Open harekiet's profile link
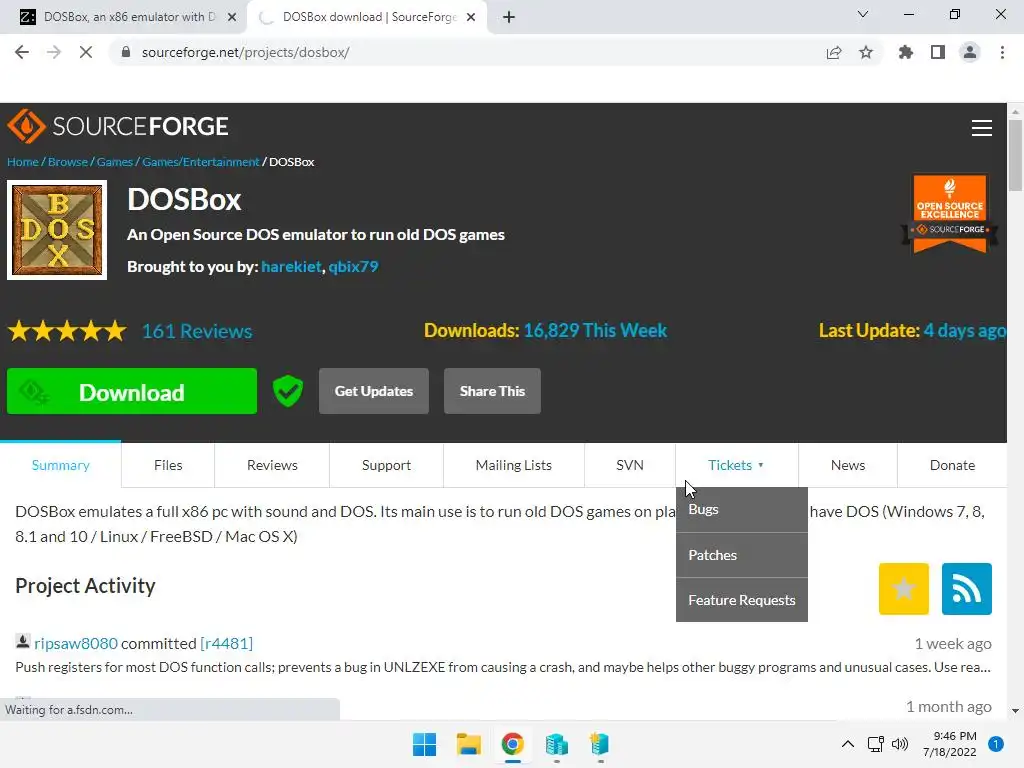Image resolution: width=1024 pixels, height=768 pixels. click(x=291, y=266)
